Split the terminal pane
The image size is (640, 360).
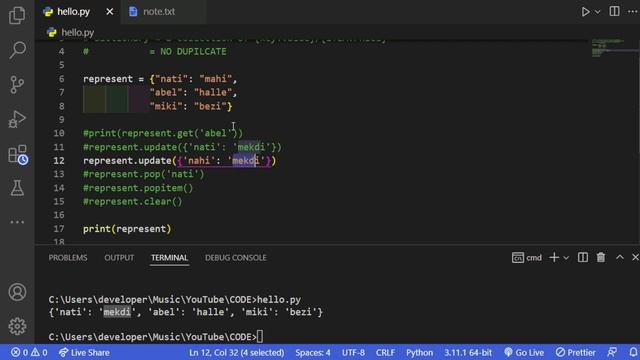[583, 258]
